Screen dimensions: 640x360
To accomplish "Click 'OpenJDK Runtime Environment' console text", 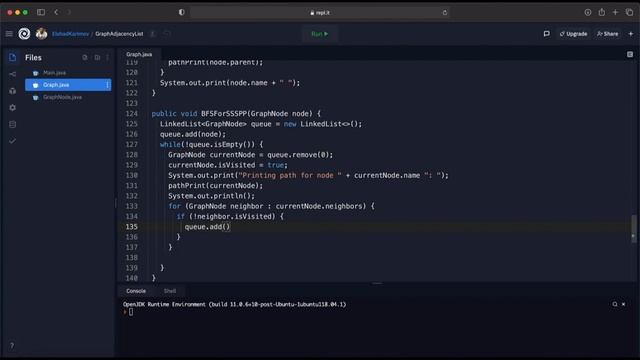I will point(164,304).
